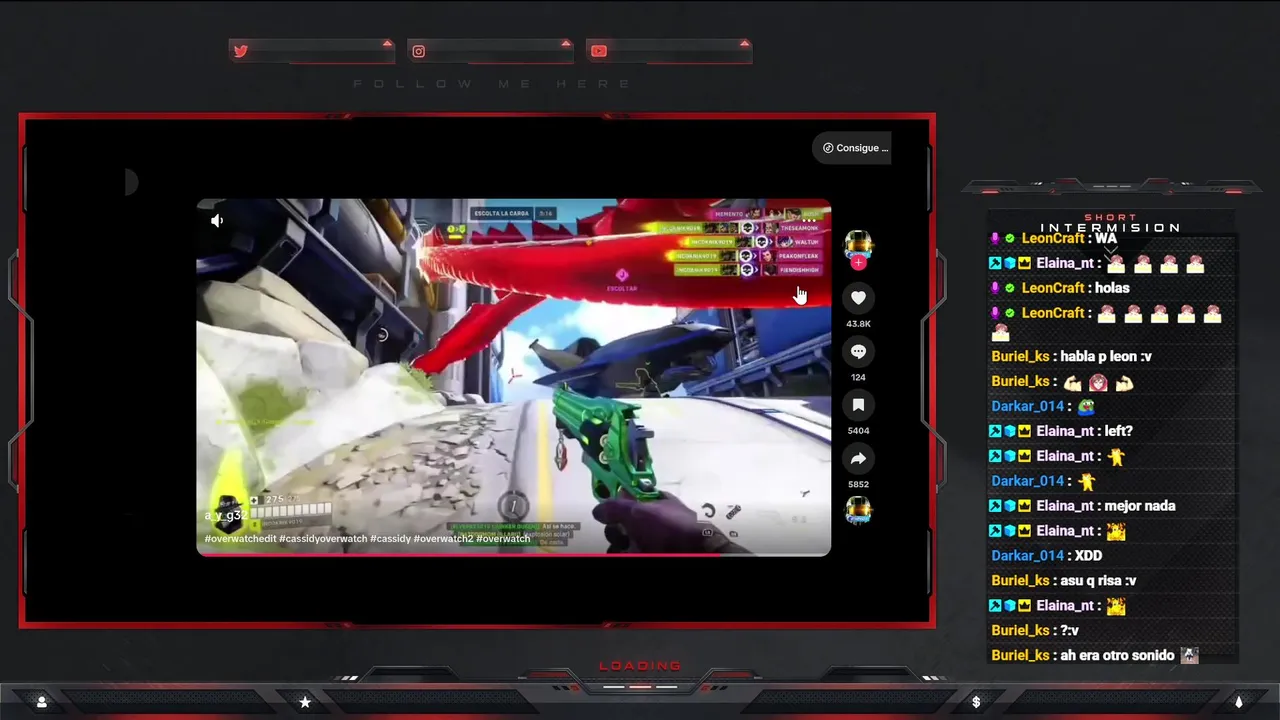This screenshot has width=1280, height=720.
Task: Like the video with the heart icon
Action: point(858,297)
